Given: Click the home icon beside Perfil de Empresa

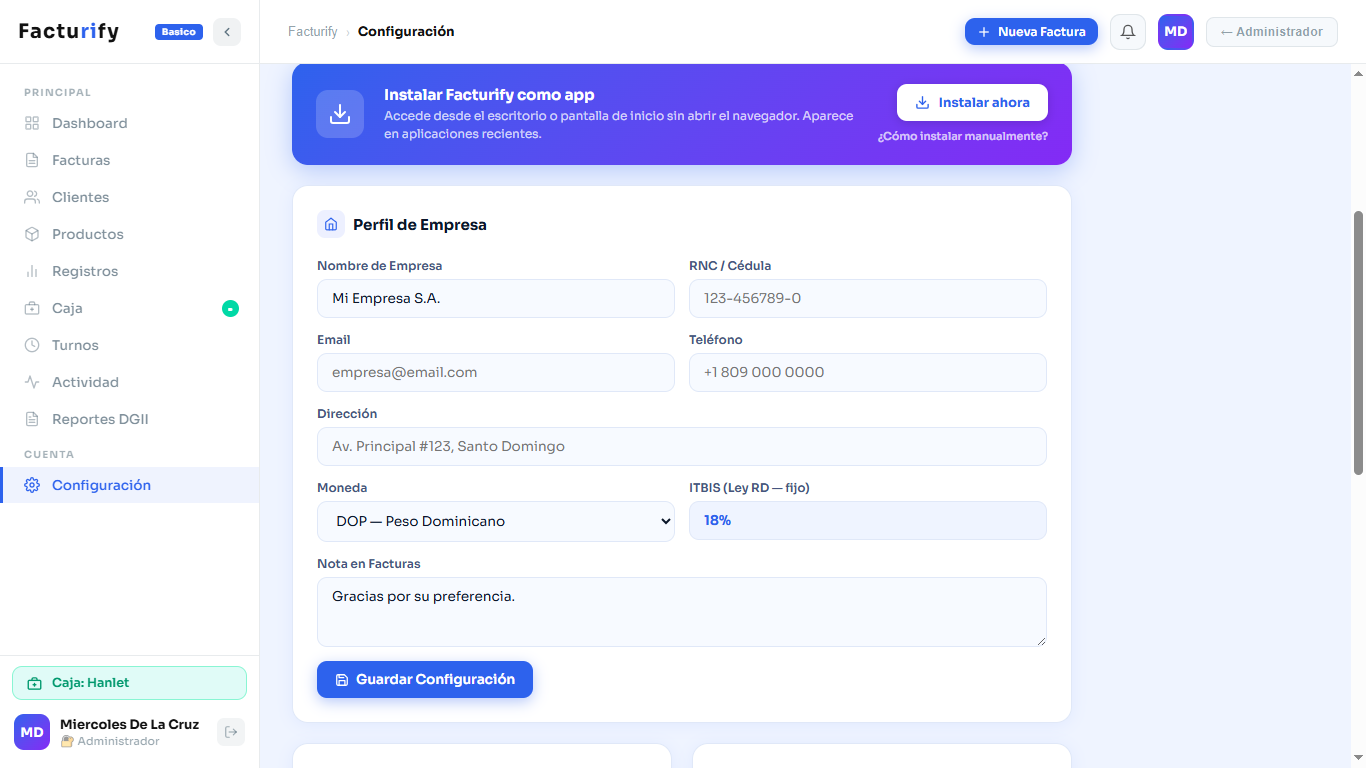Looking at the screenshot, I should pyautogui.click(x=331, y=224).
